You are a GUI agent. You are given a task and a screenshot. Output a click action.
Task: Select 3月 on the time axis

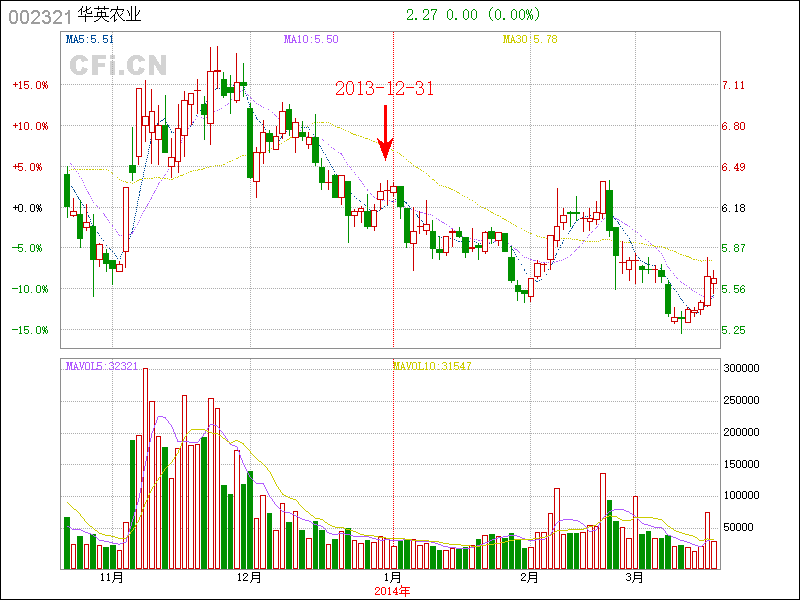pos(634,577)
